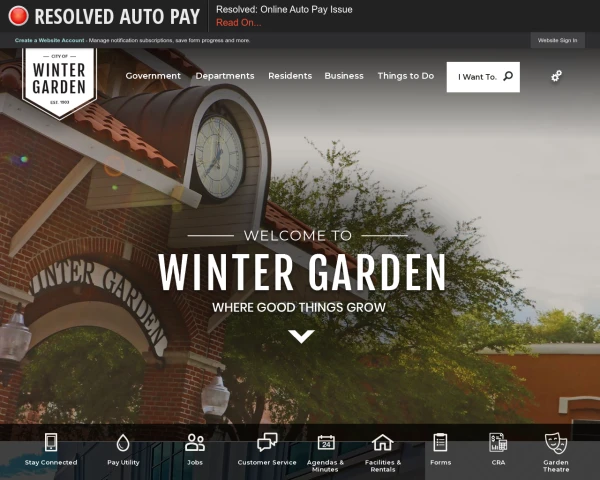Click the red alert circle icon

coord(18,16)
